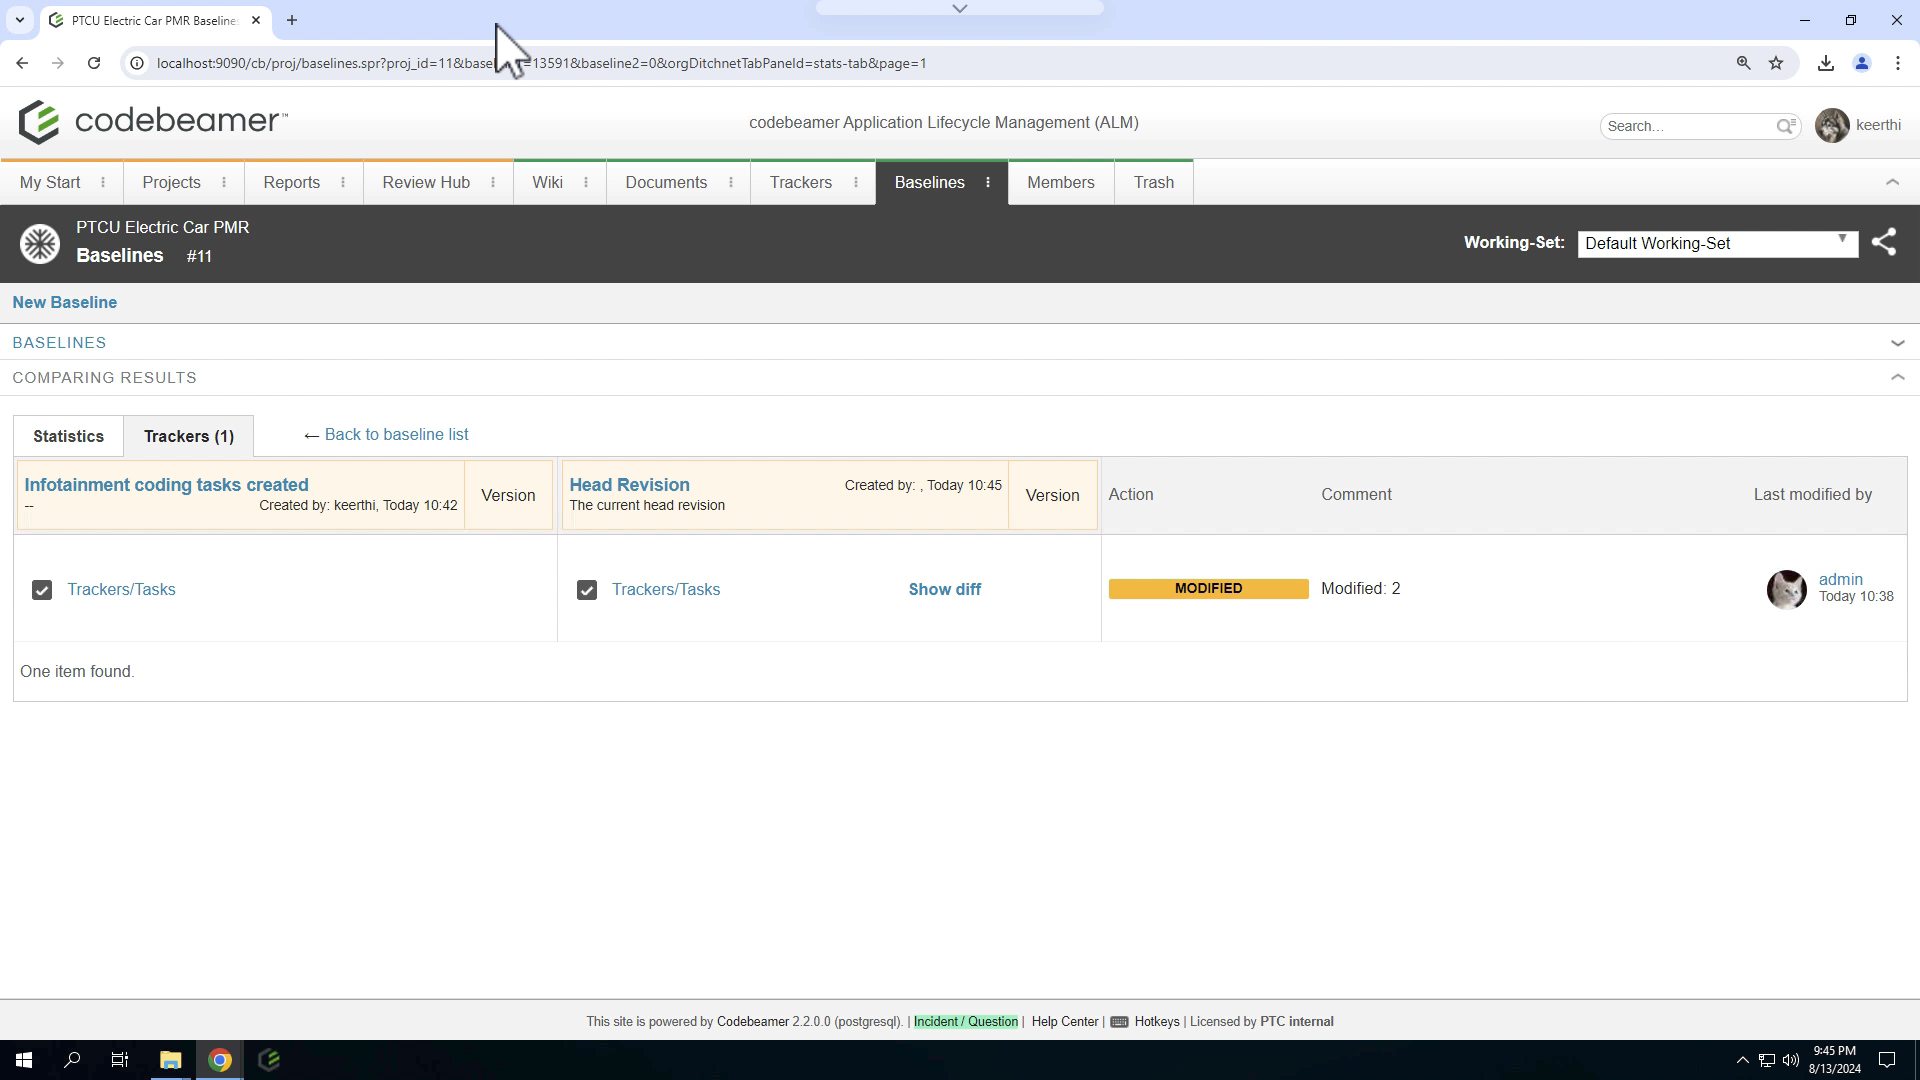Image resolution: width=1920 pixels, height=1080 pixels.
Task: Open Review Hub tab options dots
Action: click(x=493, y=182)
